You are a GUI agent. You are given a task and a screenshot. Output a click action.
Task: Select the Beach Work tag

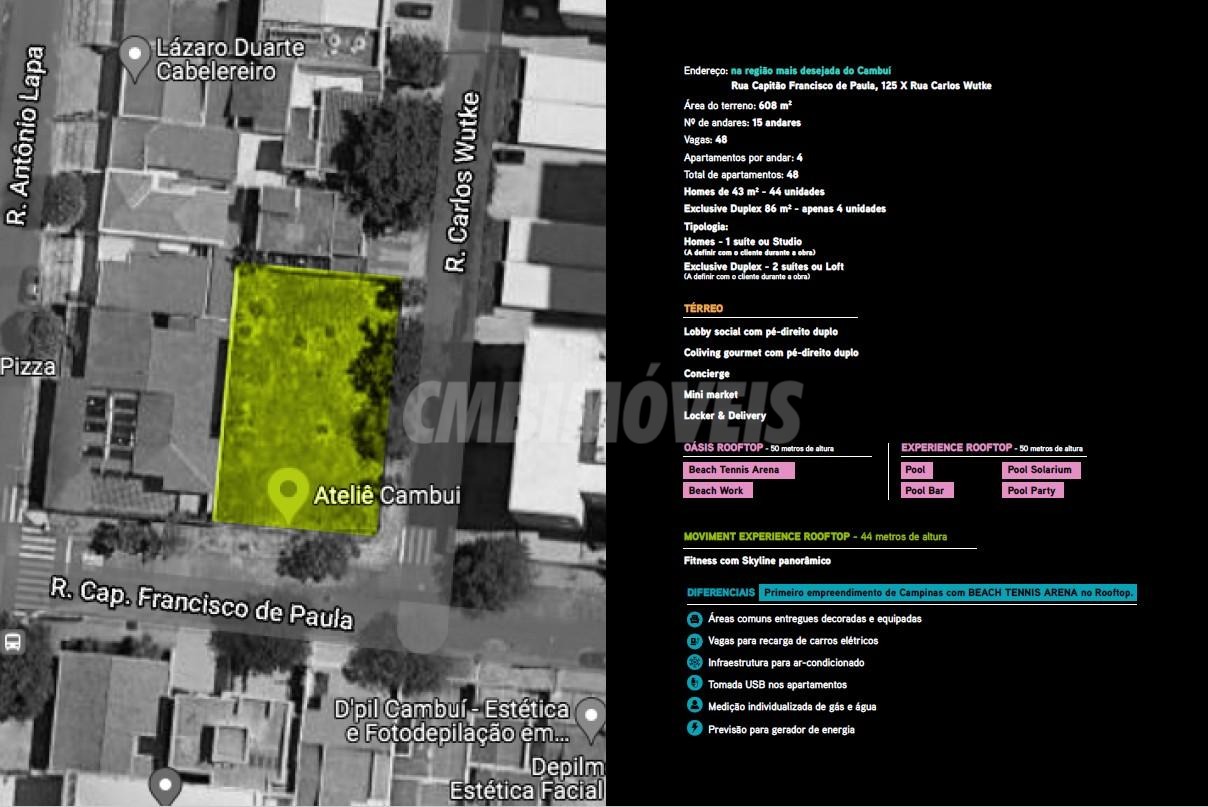point(718,491)
